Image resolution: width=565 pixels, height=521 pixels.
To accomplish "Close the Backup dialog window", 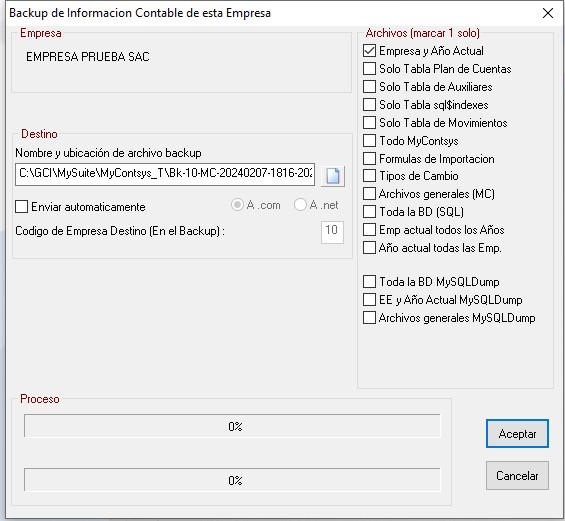I will pyautogui.click(x=548, y=13).
